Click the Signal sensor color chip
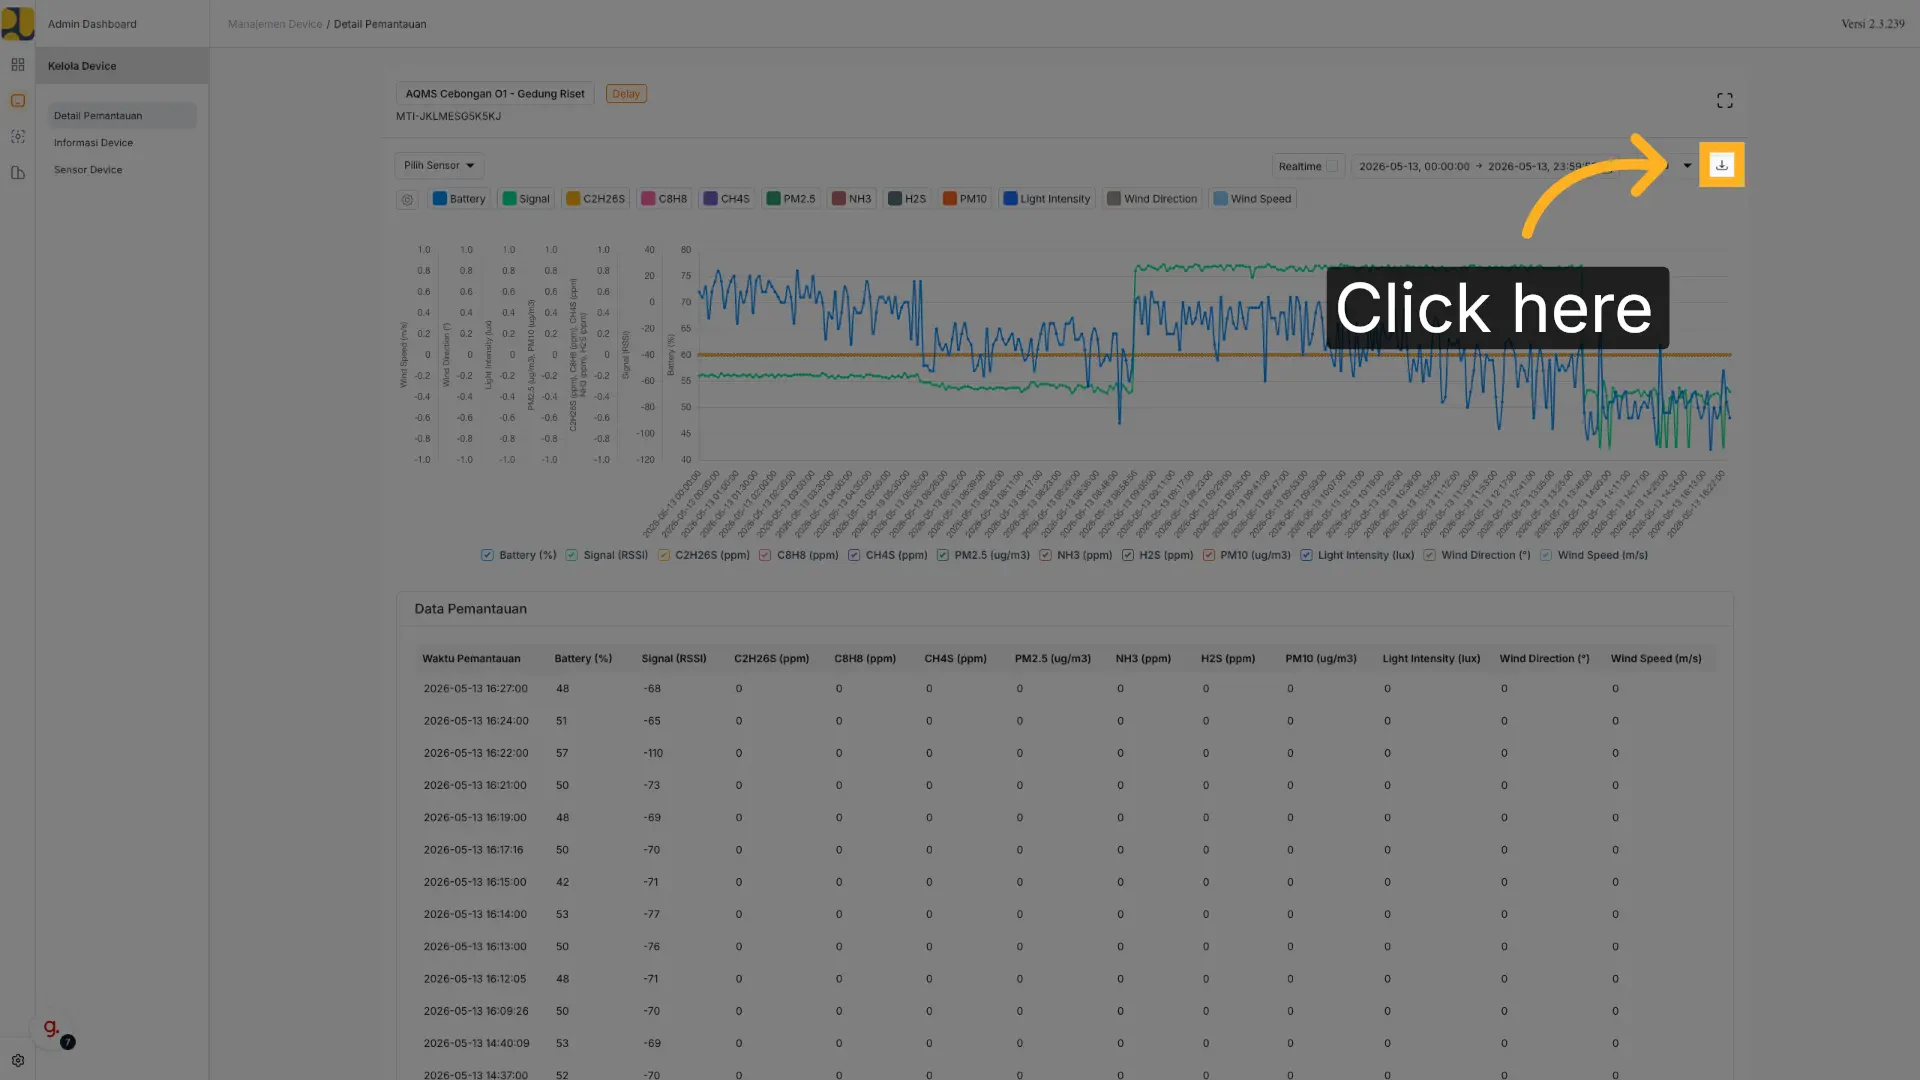The height and width of the screenshot is (1080, 1920). pyautogui.click(x=526, y=199)
